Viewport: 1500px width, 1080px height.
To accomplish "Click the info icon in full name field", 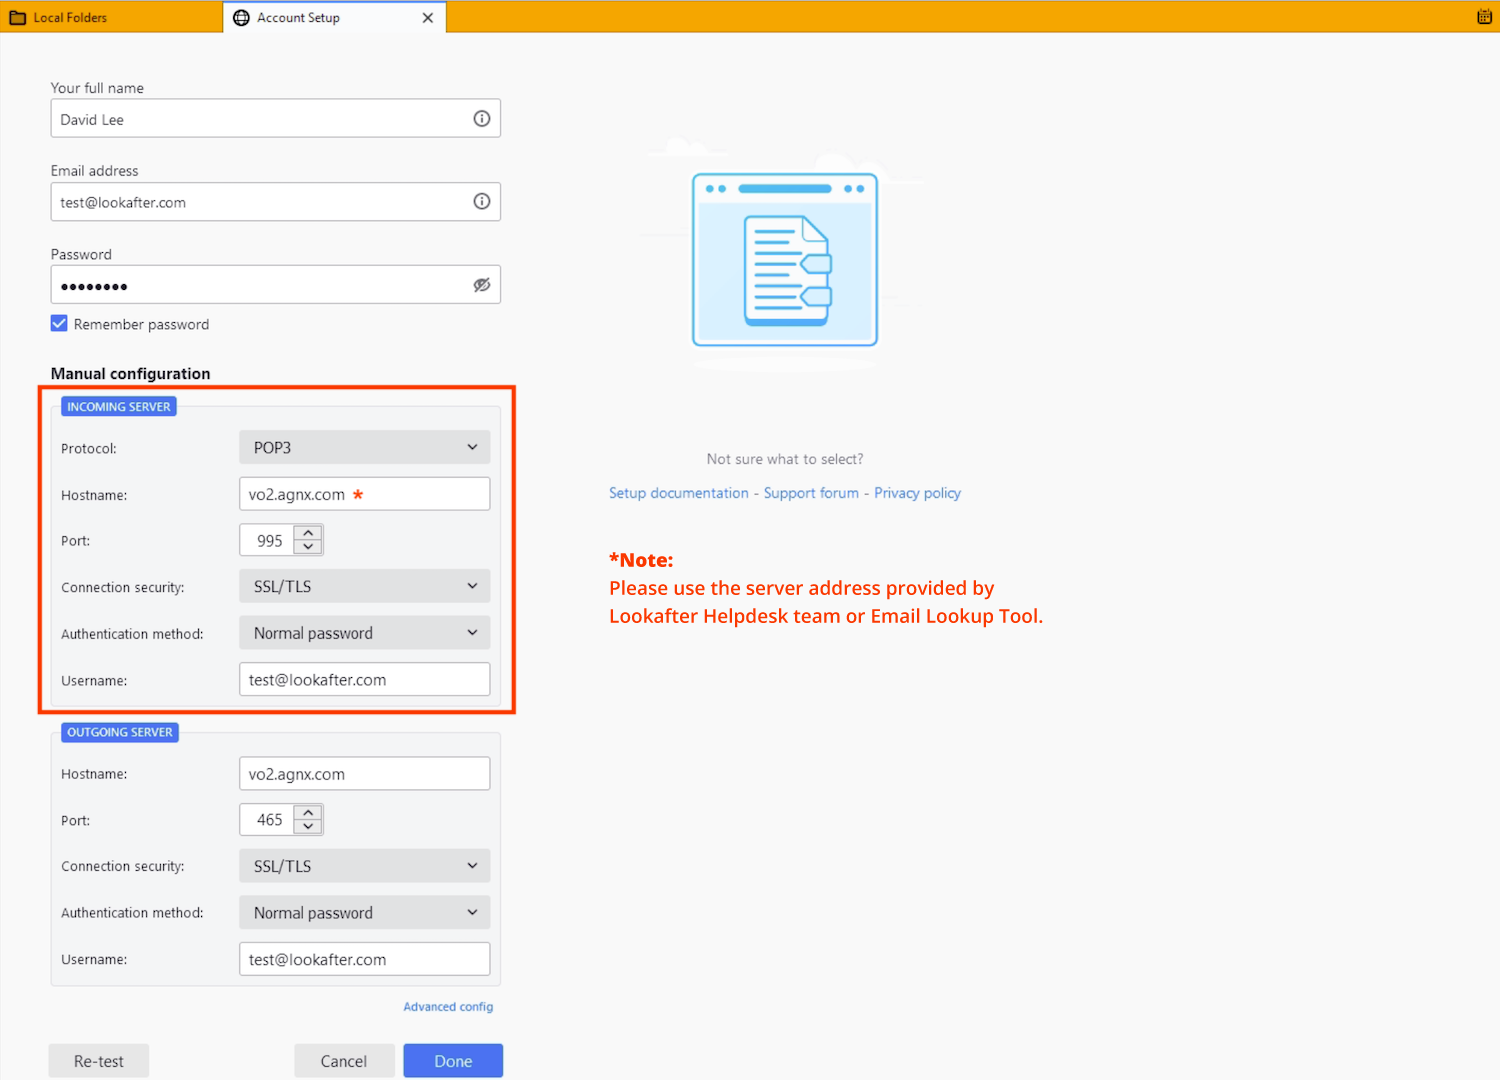I will (x=481, y=119).
